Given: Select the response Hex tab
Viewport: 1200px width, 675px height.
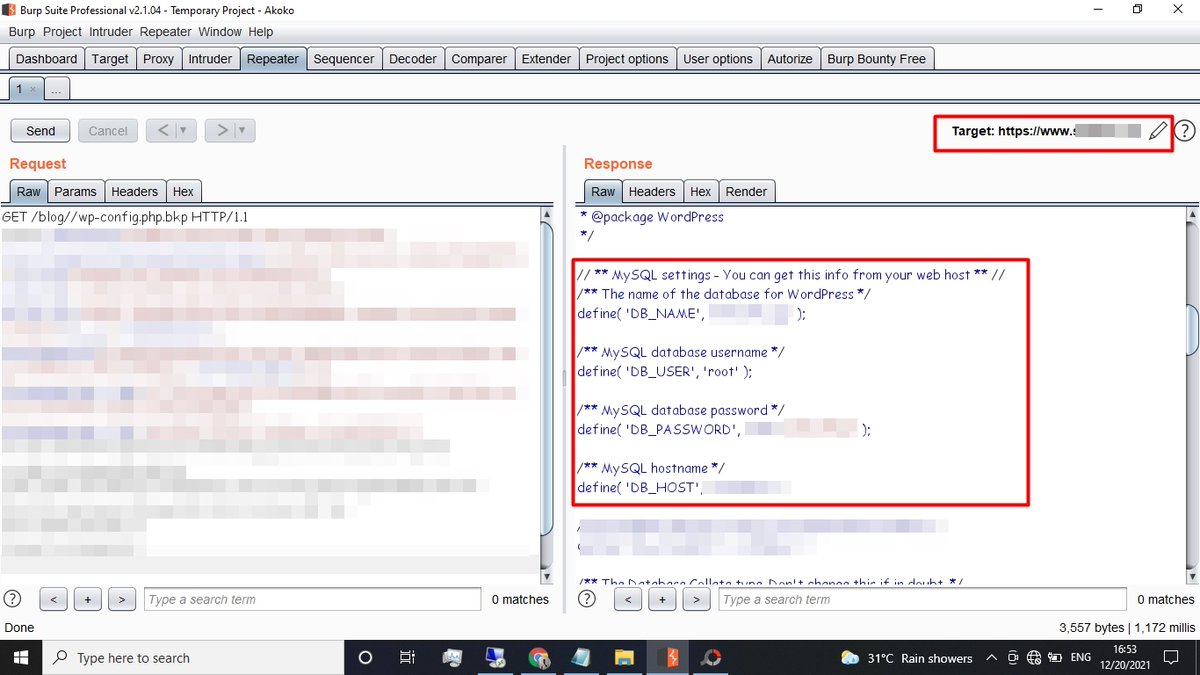Looking at the screenshot, I should pos(701,191).
